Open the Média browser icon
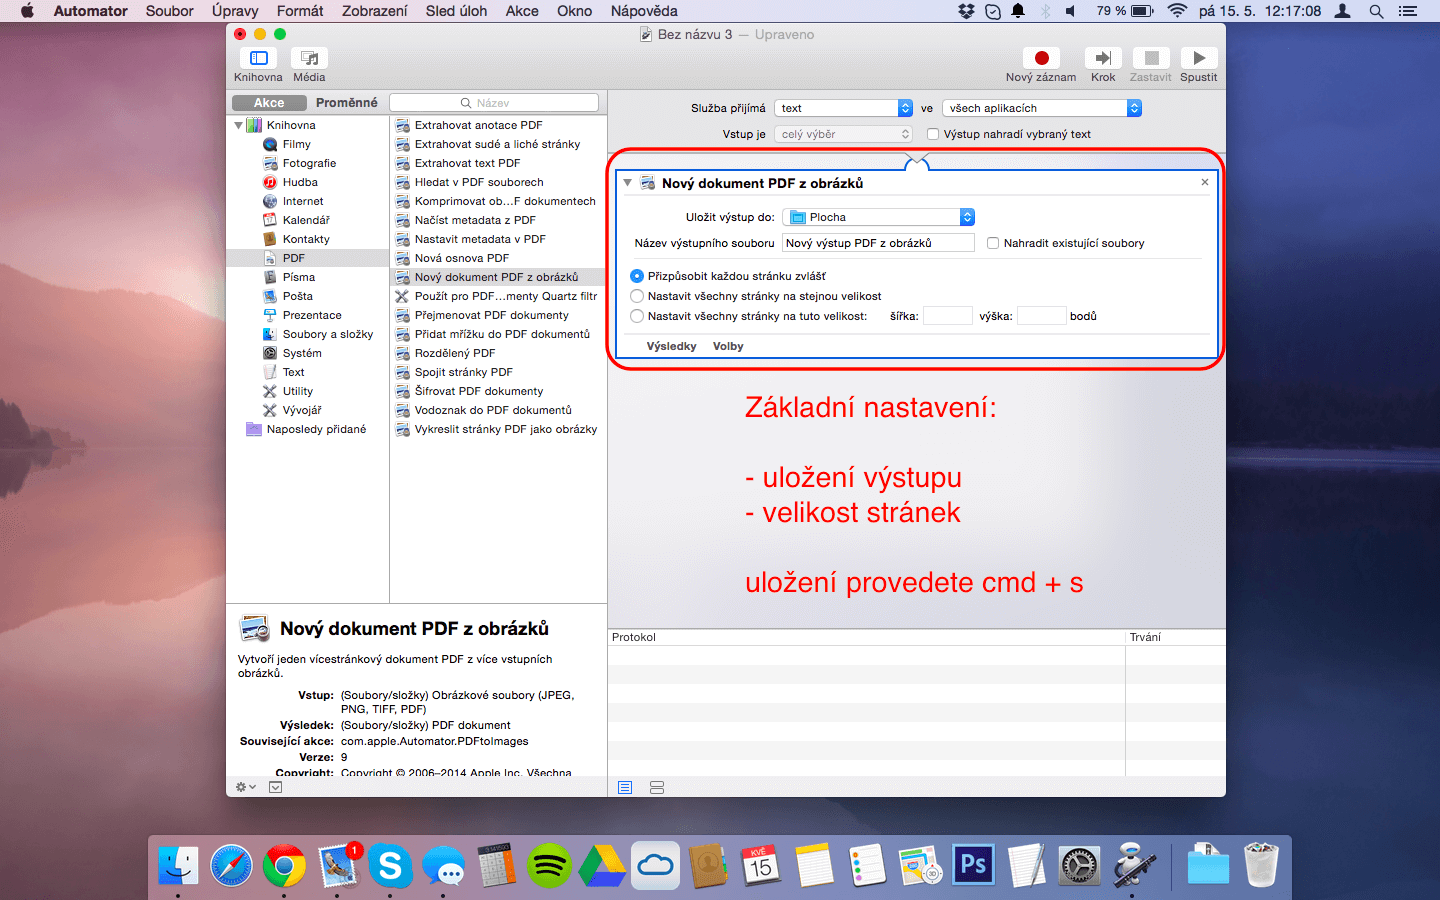Viewport: 1440px width, 900px height. (x=309, y=58)
